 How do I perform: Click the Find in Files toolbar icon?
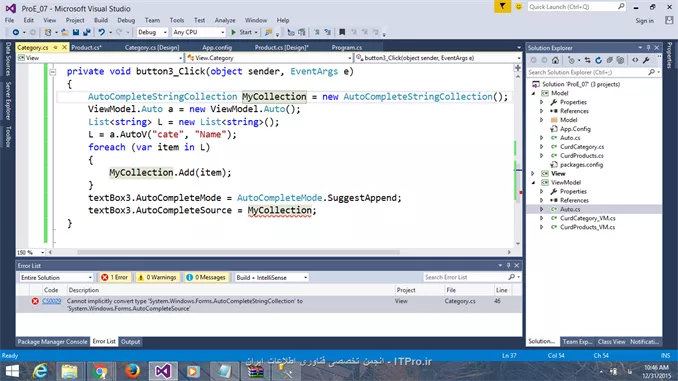(269, 32)
